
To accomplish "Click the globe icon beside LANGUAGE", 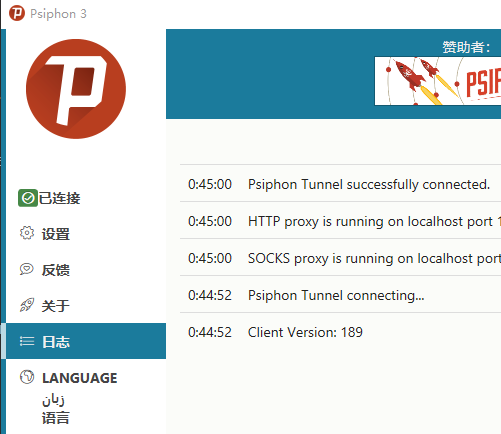I will 27,377.
